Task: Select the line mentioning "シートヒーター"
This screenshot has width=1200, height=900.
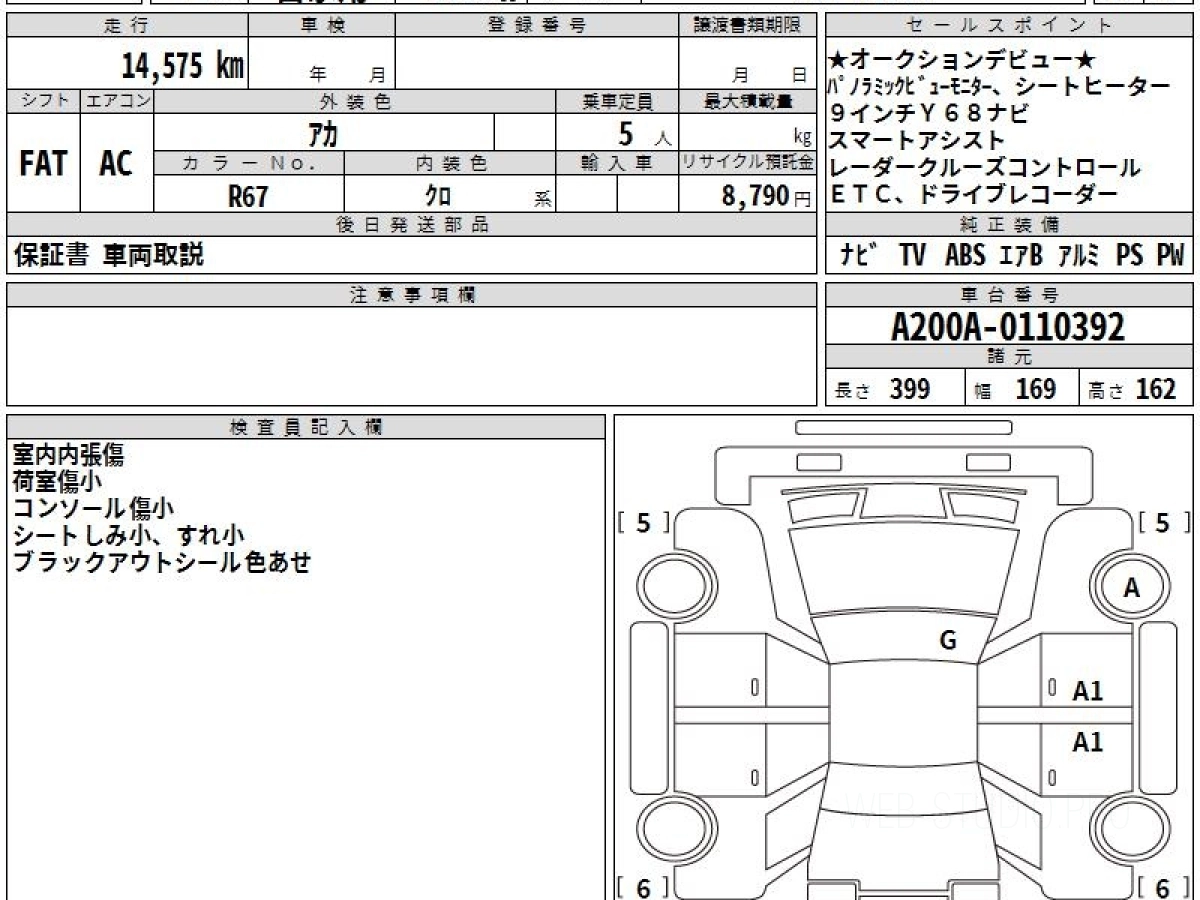Action: pos(1000,87)
